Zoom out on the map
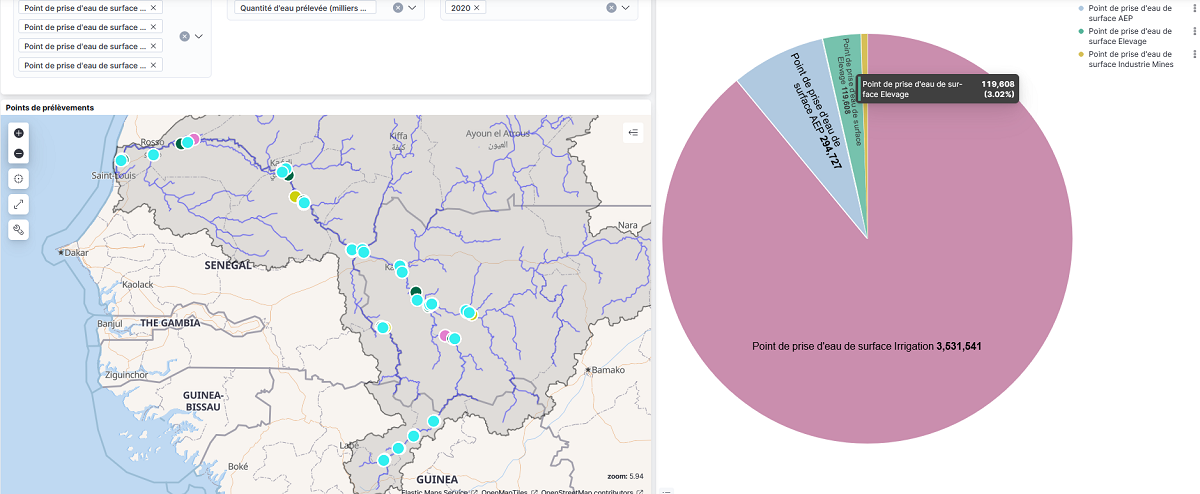The width and height of the screenshot is (1200, 494). pos(19,154)
